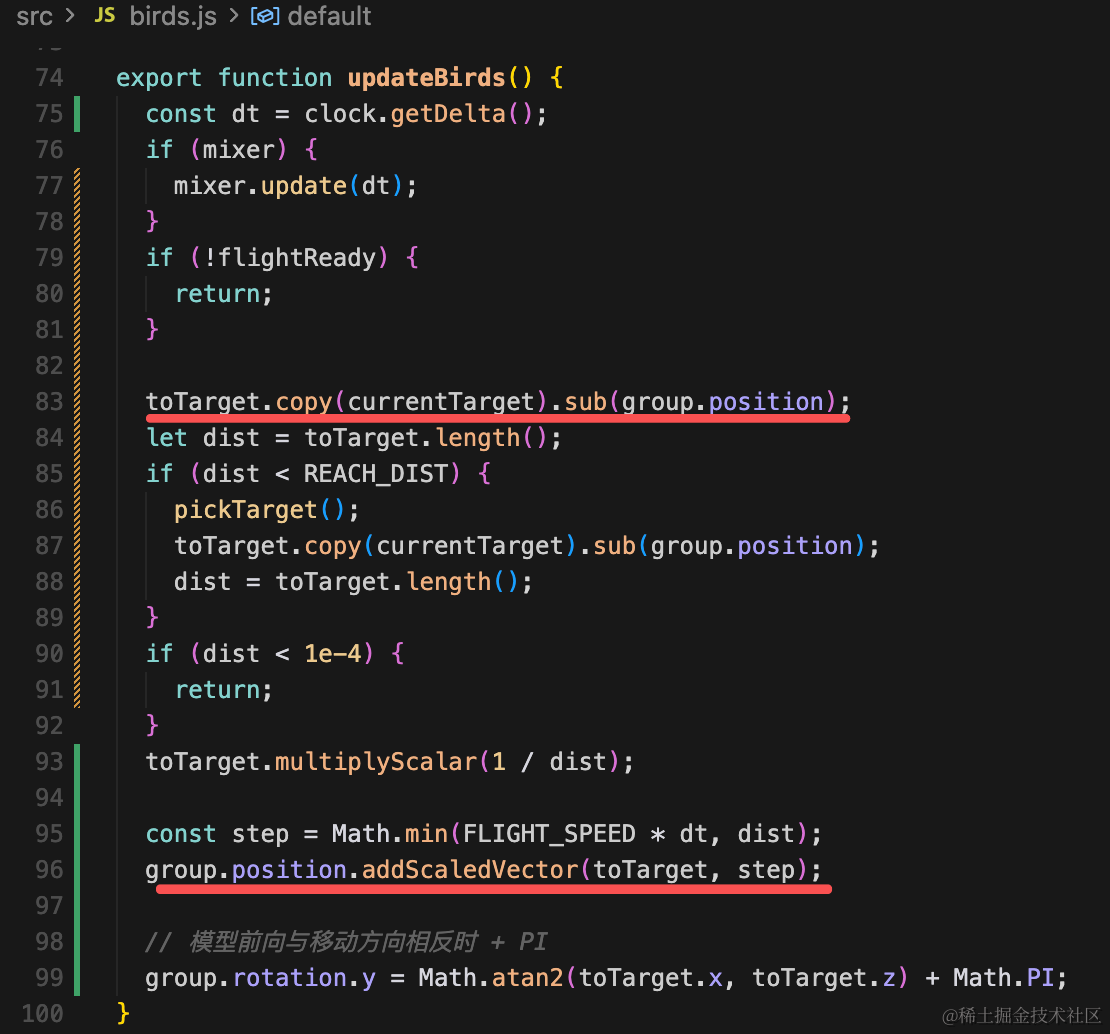Click Math.PI at end of line 99
The image size is (1110, 1034).
click(1002, 978)
